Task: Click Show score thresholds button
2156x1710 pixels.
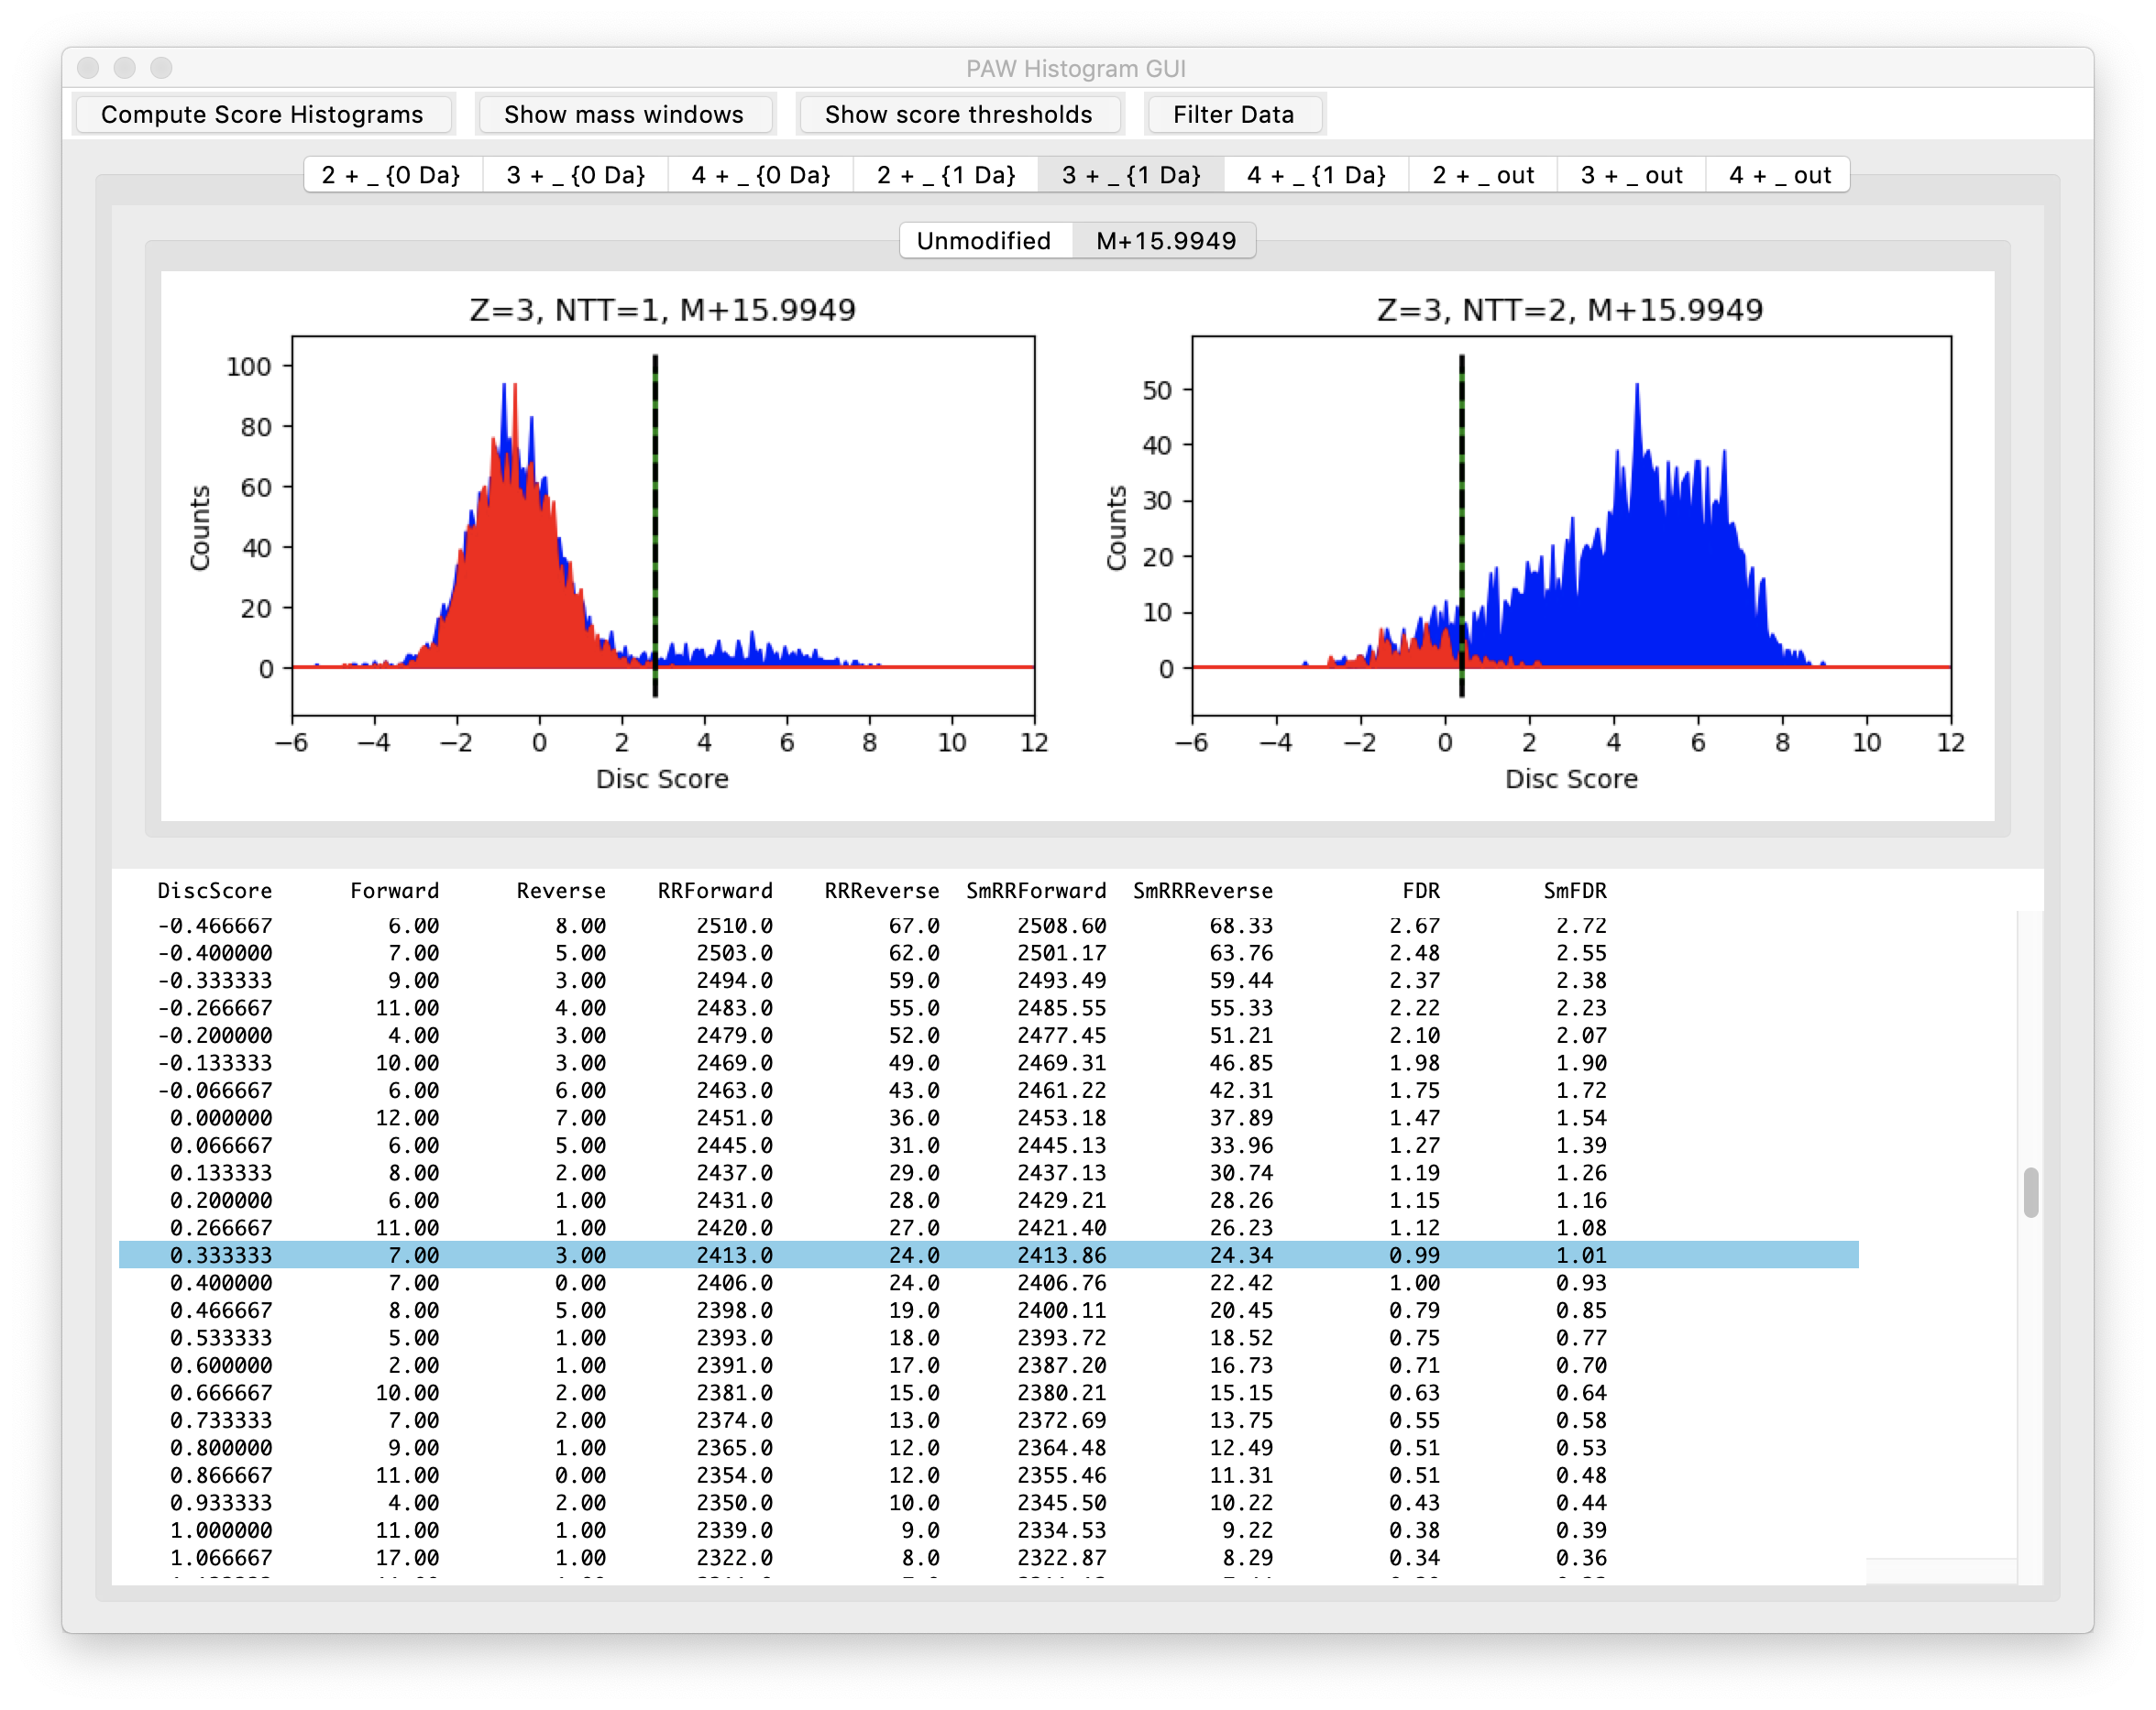Action: coord(958,114)
